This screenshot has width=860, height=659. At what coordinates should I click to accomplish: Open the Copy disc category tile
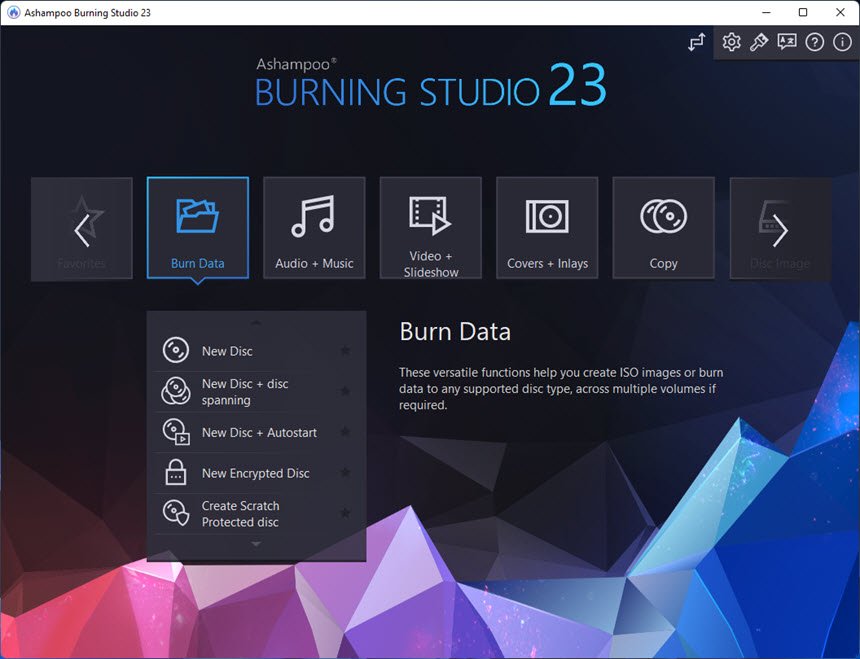[664, 228]
